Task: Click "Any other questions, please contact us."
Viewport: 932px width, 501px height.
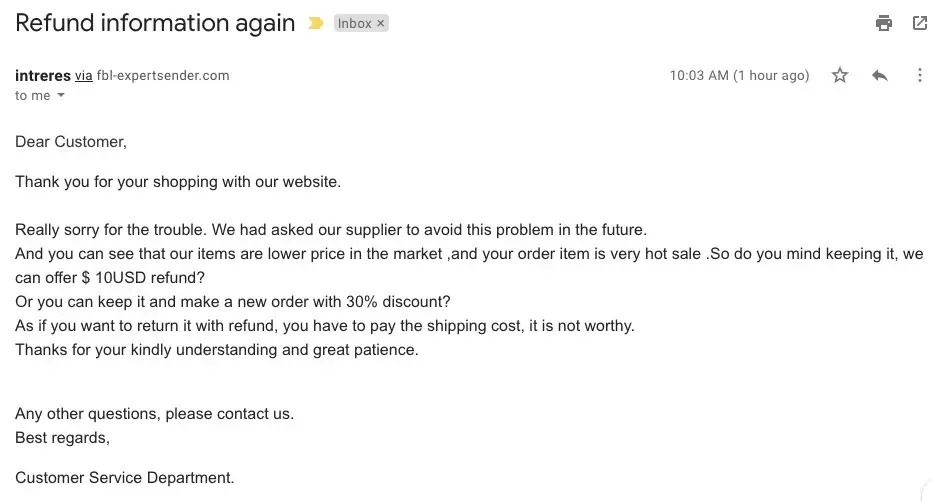Action: [x=154, y=413]
